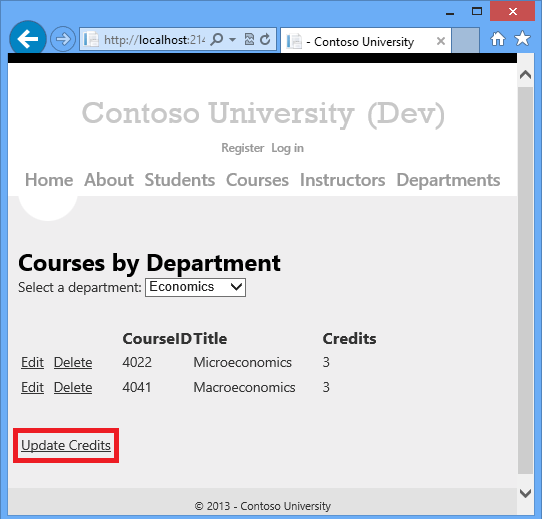Open the Instructors menu item
Viewport: 542px width, 519px height.
(343, 180)
